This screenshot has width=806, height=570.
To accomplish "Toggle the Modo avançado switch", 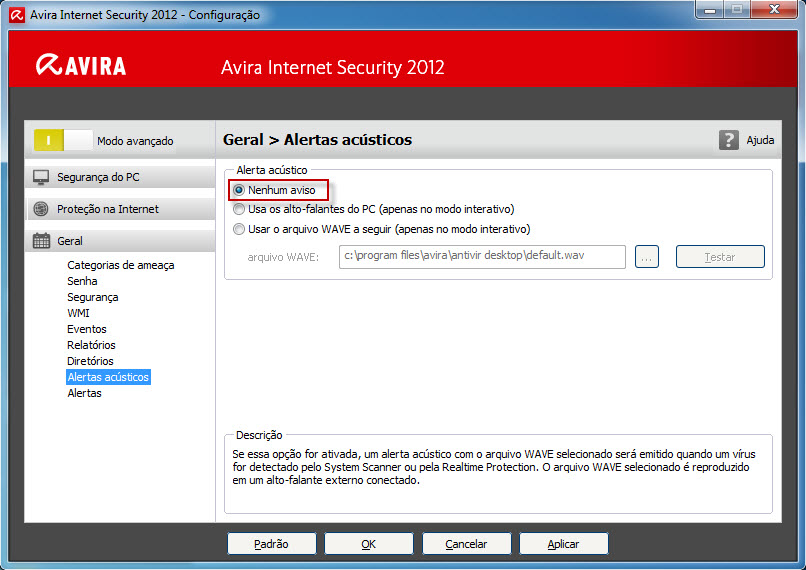I will point(63,140).
